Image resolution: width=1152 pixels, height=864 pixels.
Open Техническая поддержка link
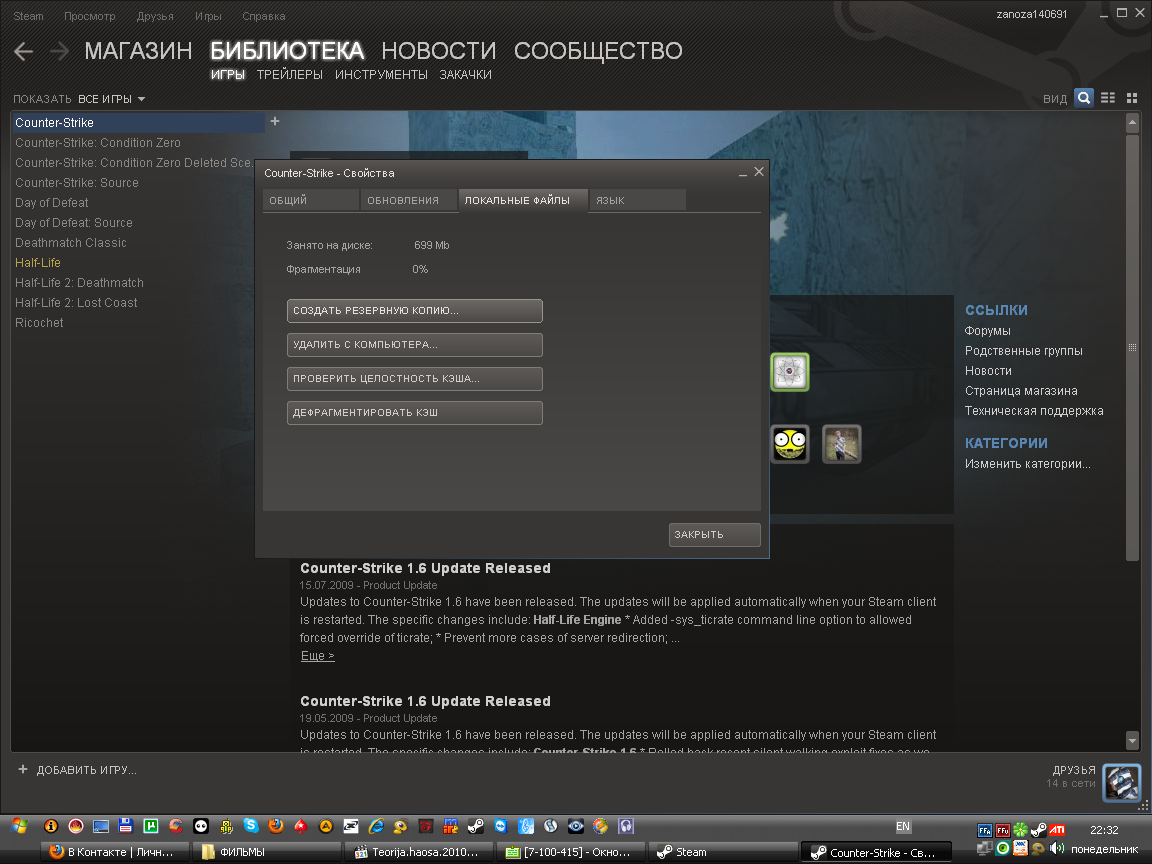pyautogui.click(x=1034, y=411)
